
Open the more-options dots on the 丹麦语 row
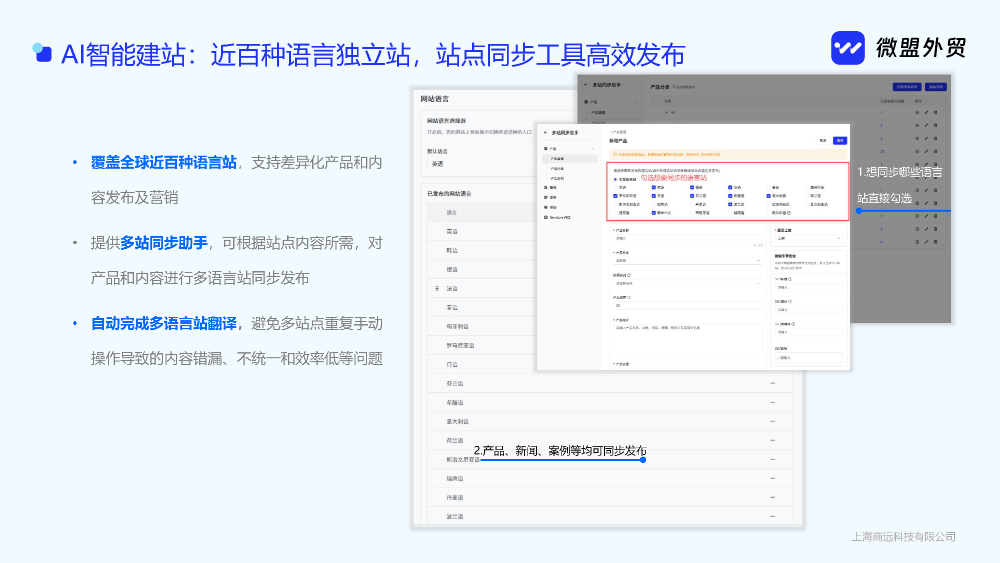(772, 497)
